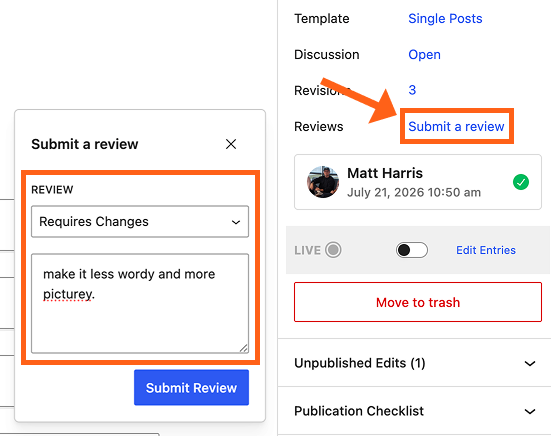Close the Submit a review popup
Screen dimensions: 551x436
(x=231, y=144)
